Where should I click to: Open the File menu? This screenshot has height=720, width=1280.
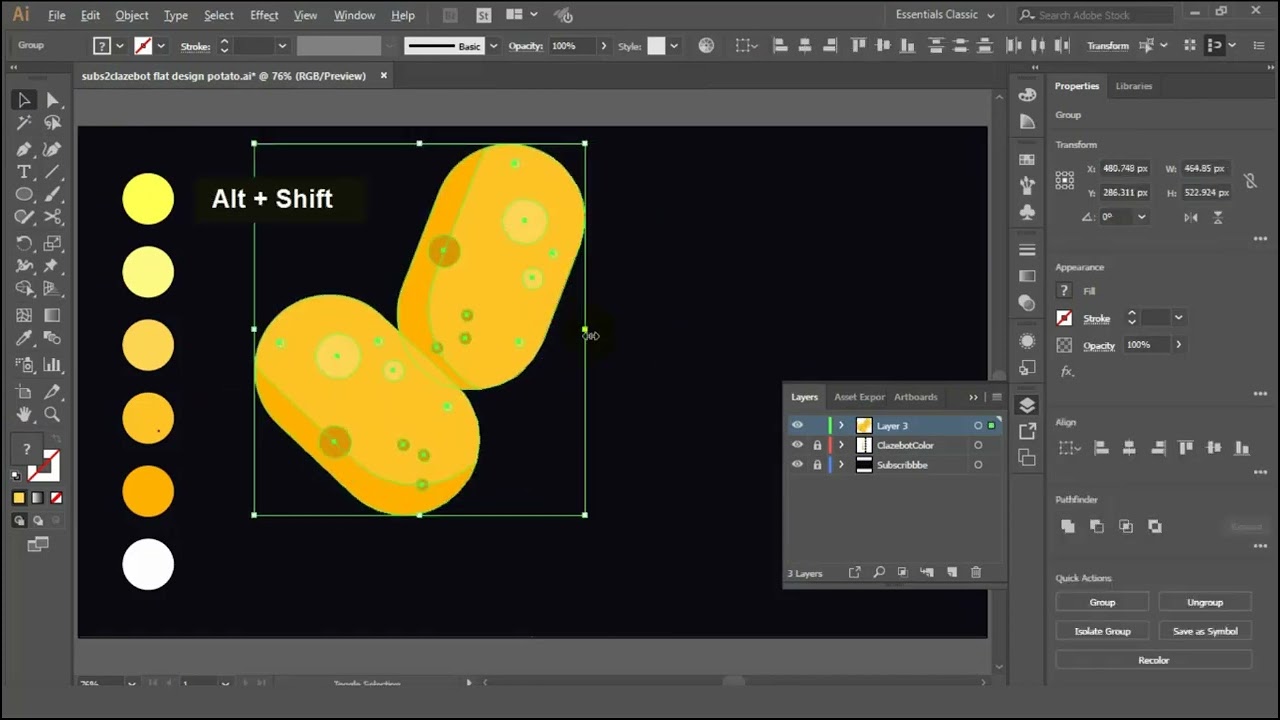click(x=57, y=15)
